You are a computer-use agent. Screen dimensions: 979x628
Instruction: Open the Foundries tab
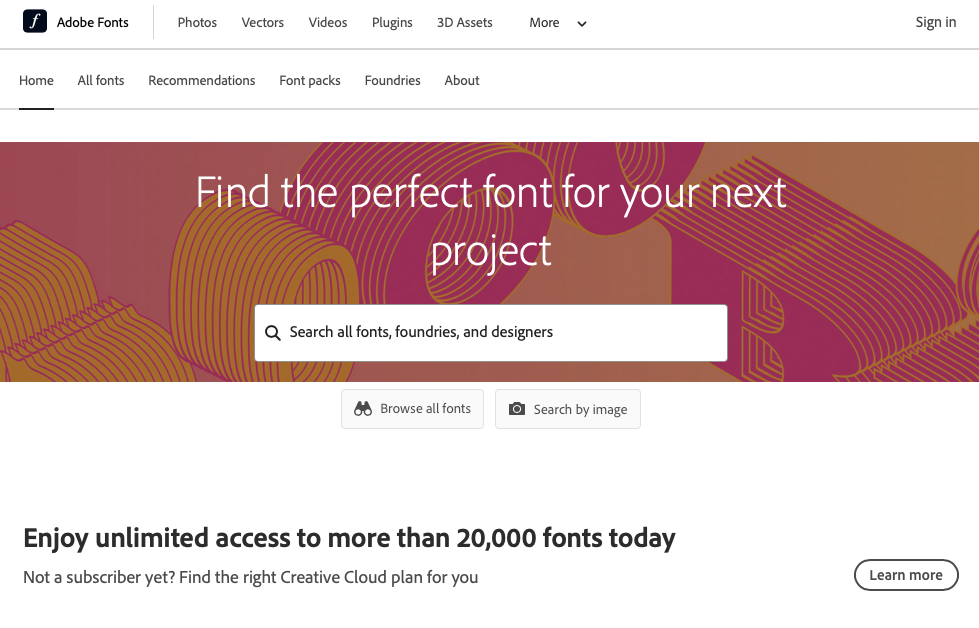393,81
